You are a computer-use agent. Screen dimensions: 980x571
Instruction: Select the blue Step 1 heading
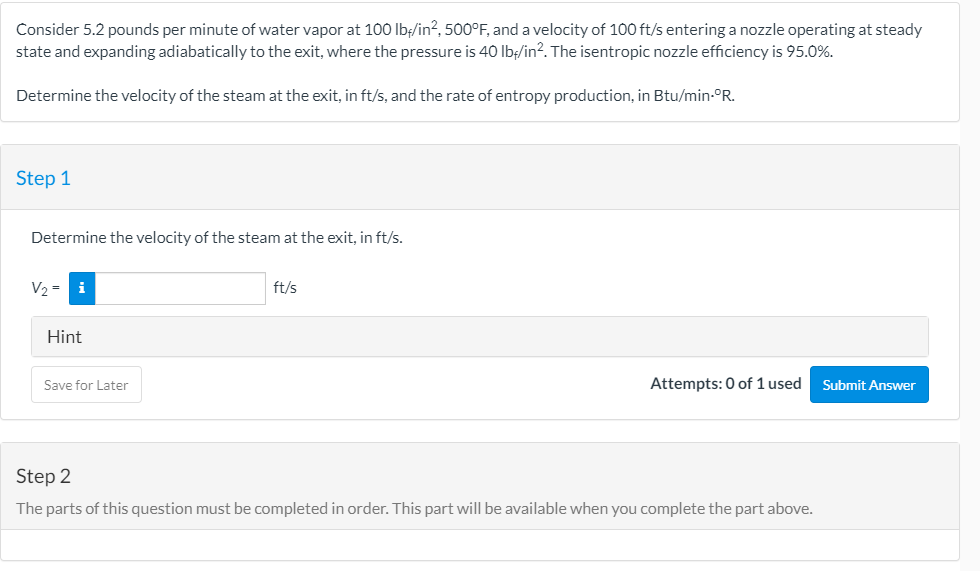44,178
